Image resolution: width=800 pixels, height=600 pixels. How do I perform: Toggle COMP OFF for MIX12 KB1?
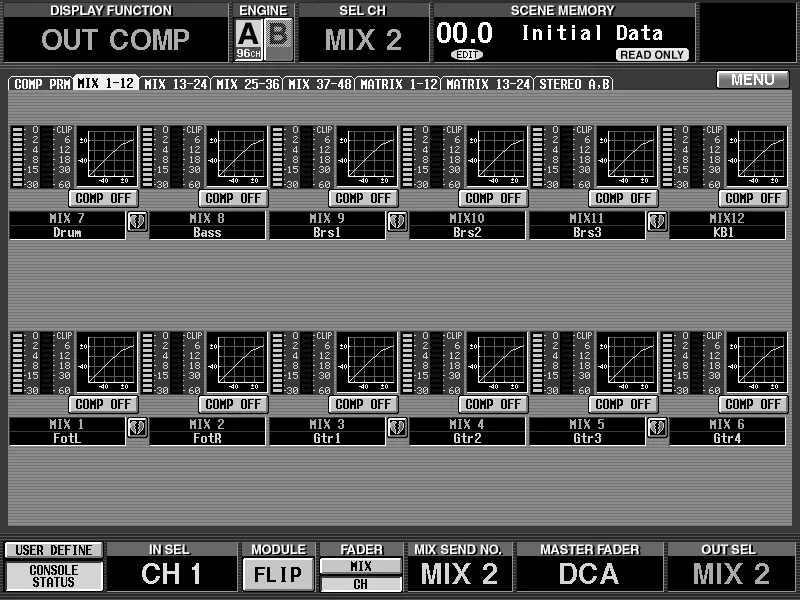click(x=754, y=198)
